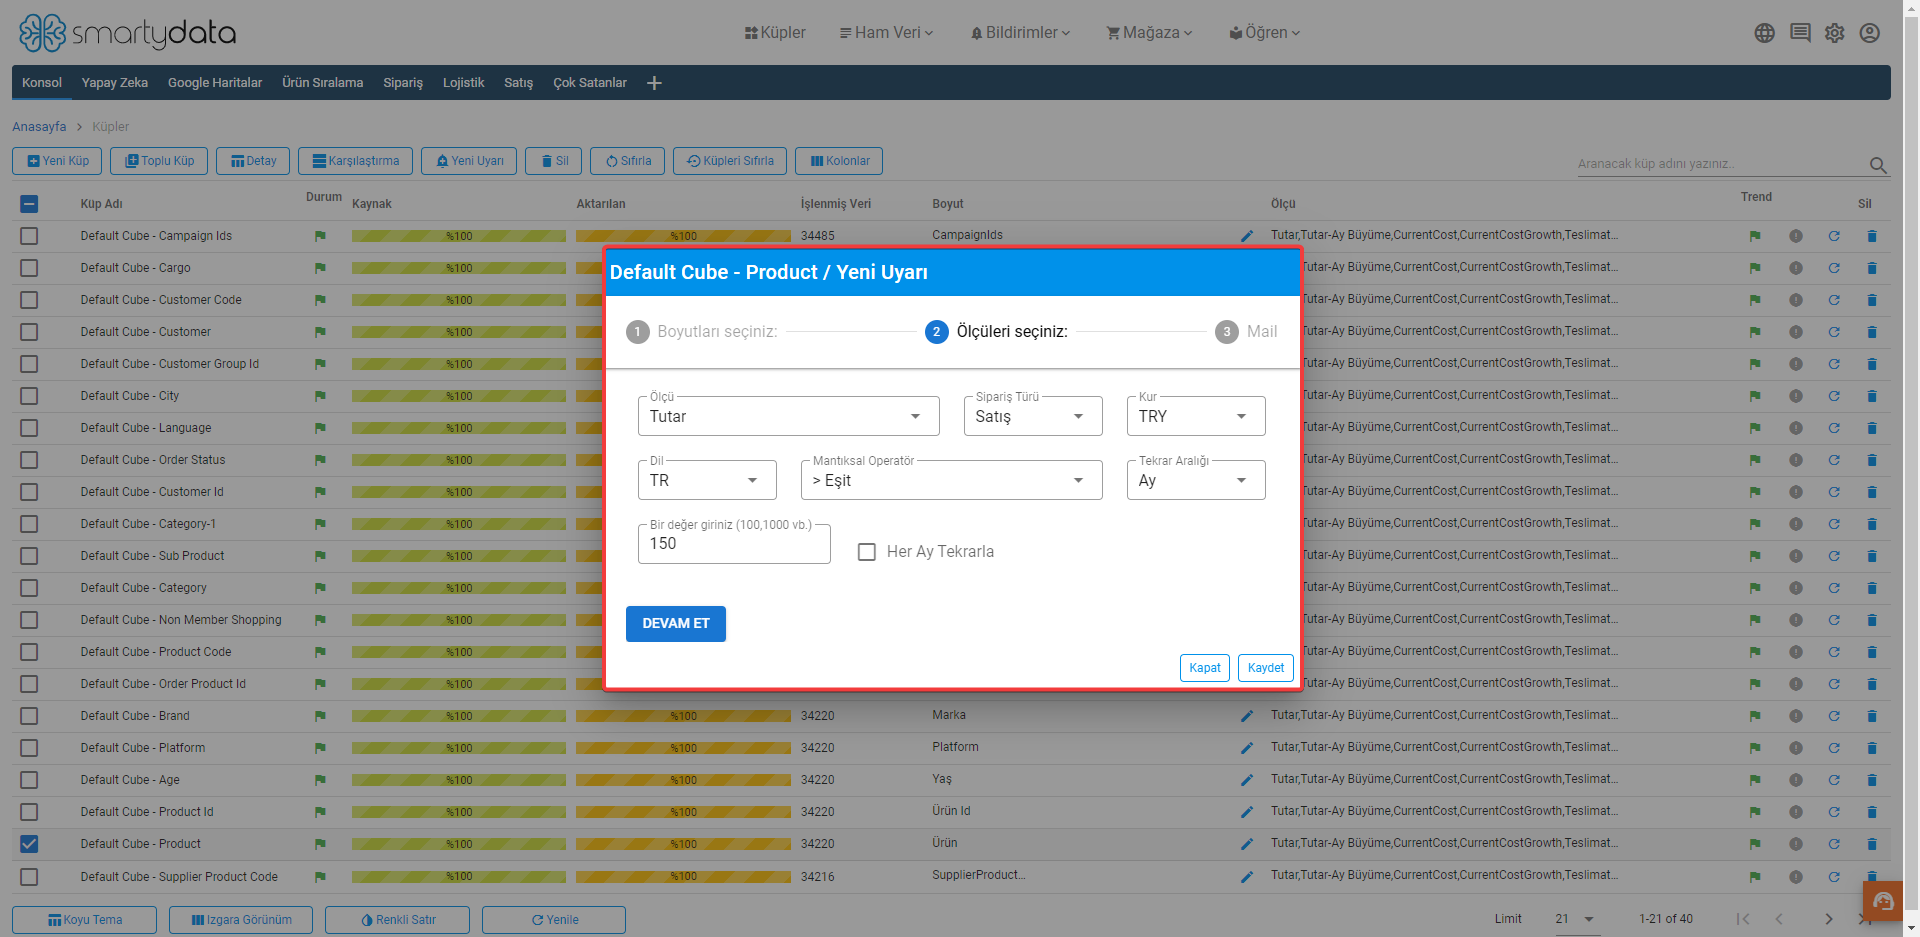
Task: Show info icon for Default Cube - City
Action: click(x=1796, y=396)
